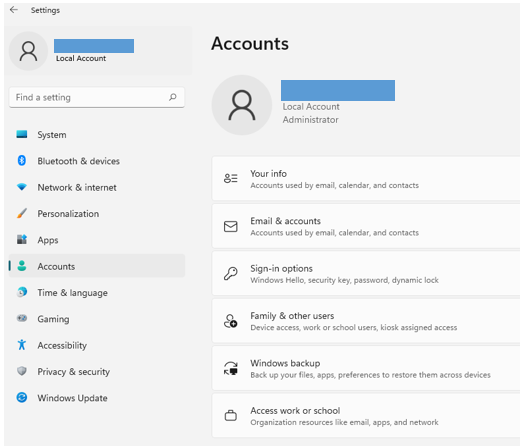This screenshot has width=526, height=446.
Task: Open the Apps category
Action: (x=97, y=240)
